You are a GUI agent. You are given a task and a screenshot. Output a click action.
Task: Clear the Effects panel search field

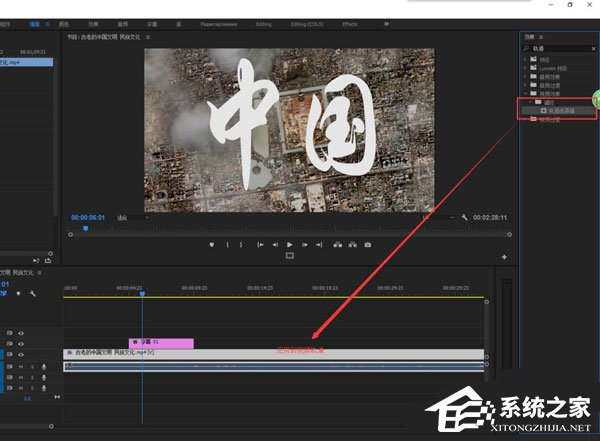point(593,49)
